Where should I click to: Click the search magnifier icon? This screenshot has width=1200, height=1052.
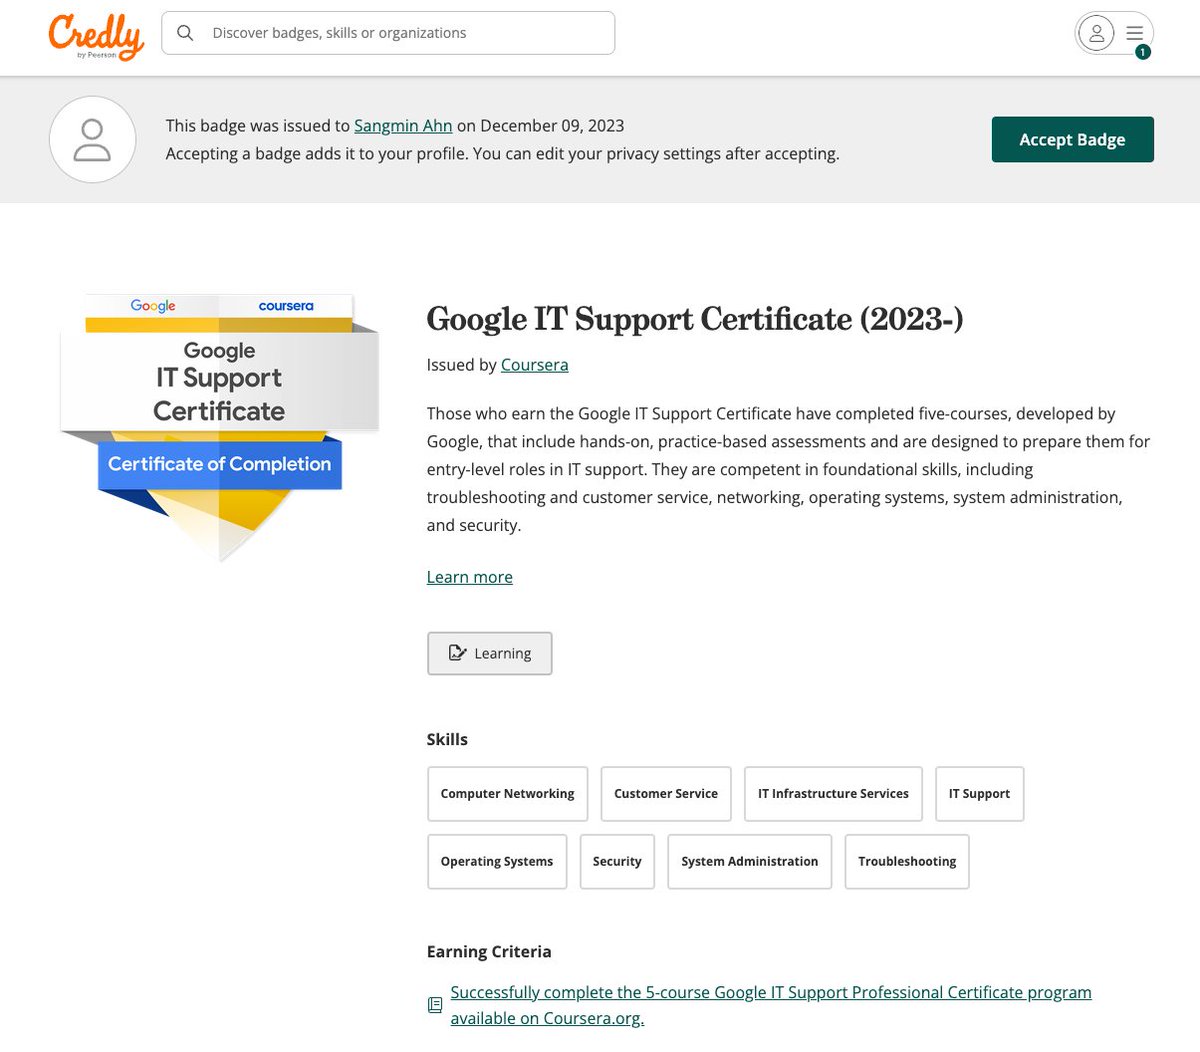click(185, 32)
